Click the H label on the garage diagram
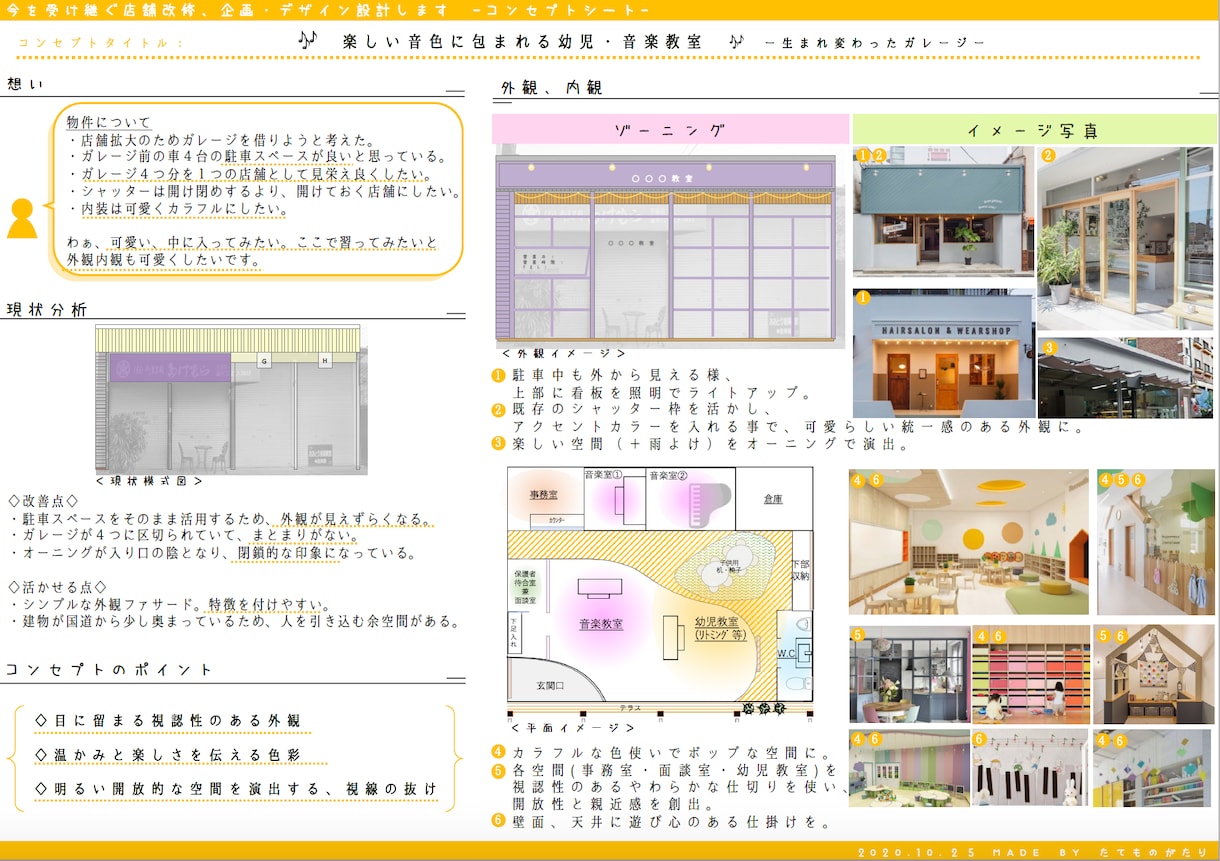Image resolution: width=1220 pixels, height=861 pixels. pos(325,361)
